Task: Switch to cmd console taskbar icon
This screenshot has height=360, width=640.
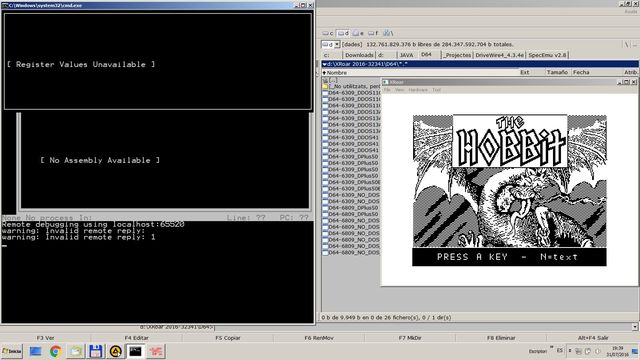Action: coord(136,351)
